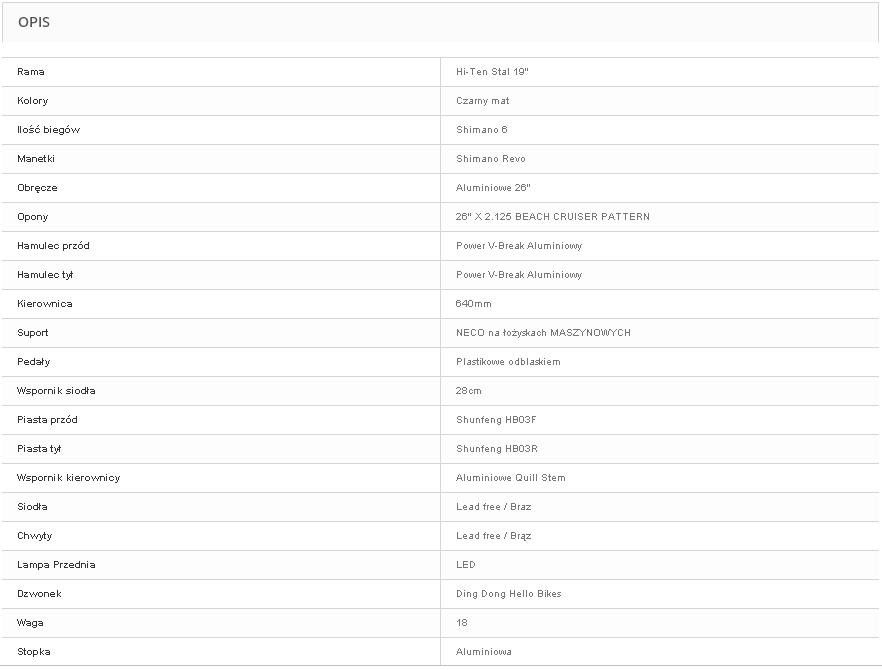Screen dimensions: 882x670
Task: Click the Stopka Aluminiowa value
Action: tap(484, 652)
